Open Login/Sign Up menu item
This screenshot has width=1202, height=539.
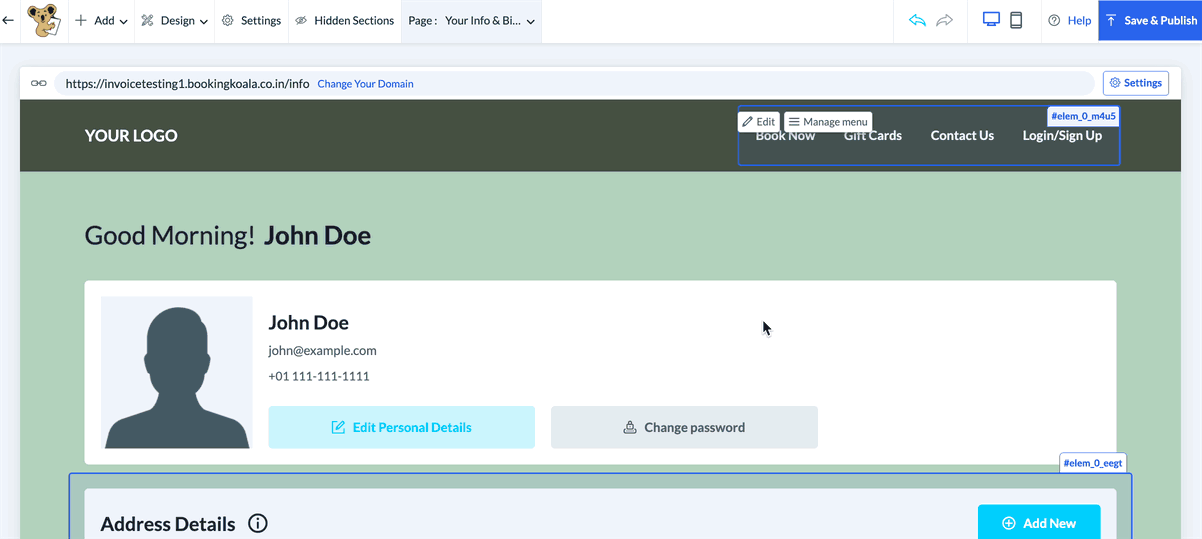(1062, 136)
